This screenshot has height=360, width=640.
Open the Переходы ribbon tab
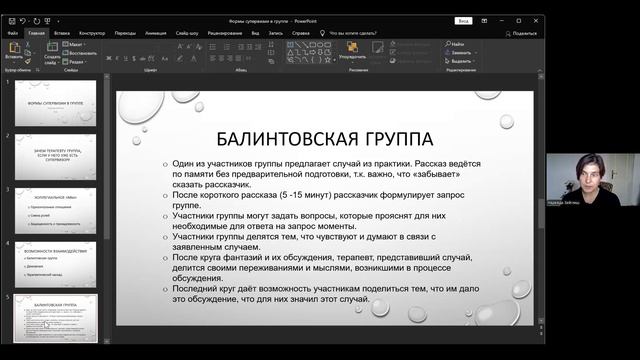pyautogui.click(x=125, y=33)
